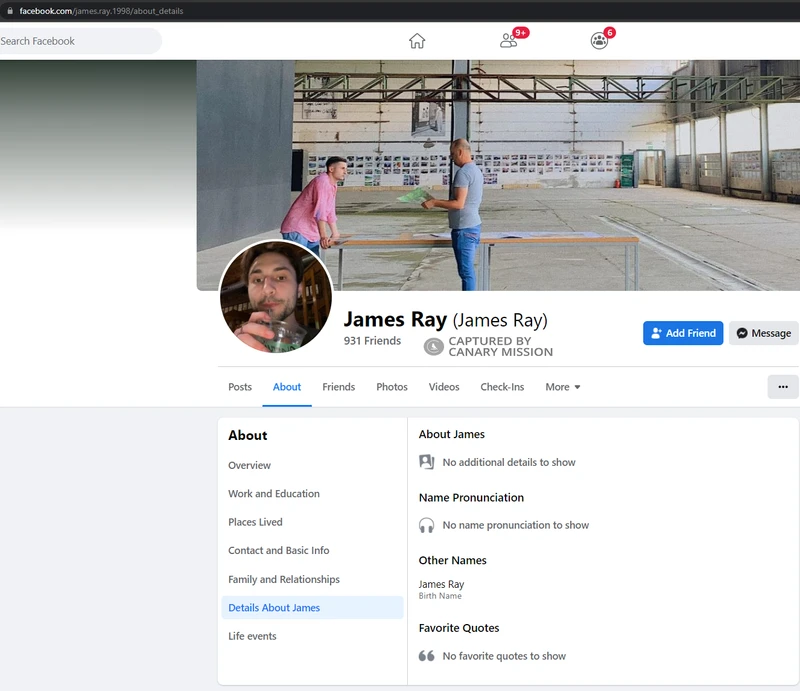Click the browser address bar URL
This screenshot has width=800, height=691.
click(x=101, y=11)
